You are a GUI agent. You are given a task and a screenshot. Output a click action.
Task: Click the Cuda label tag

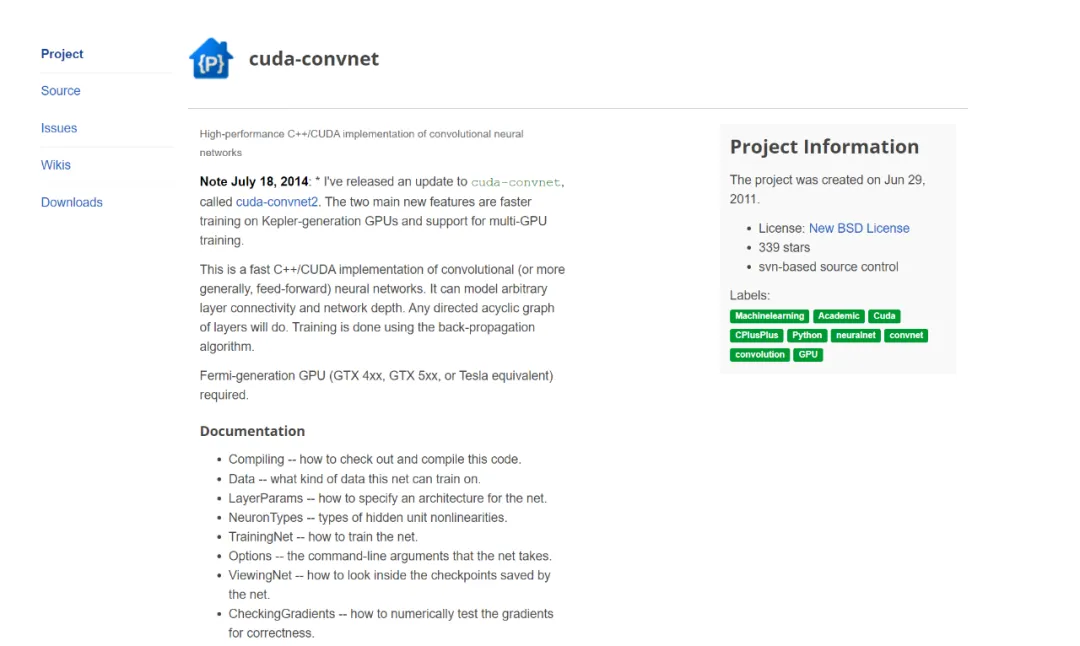click(884, 316)
